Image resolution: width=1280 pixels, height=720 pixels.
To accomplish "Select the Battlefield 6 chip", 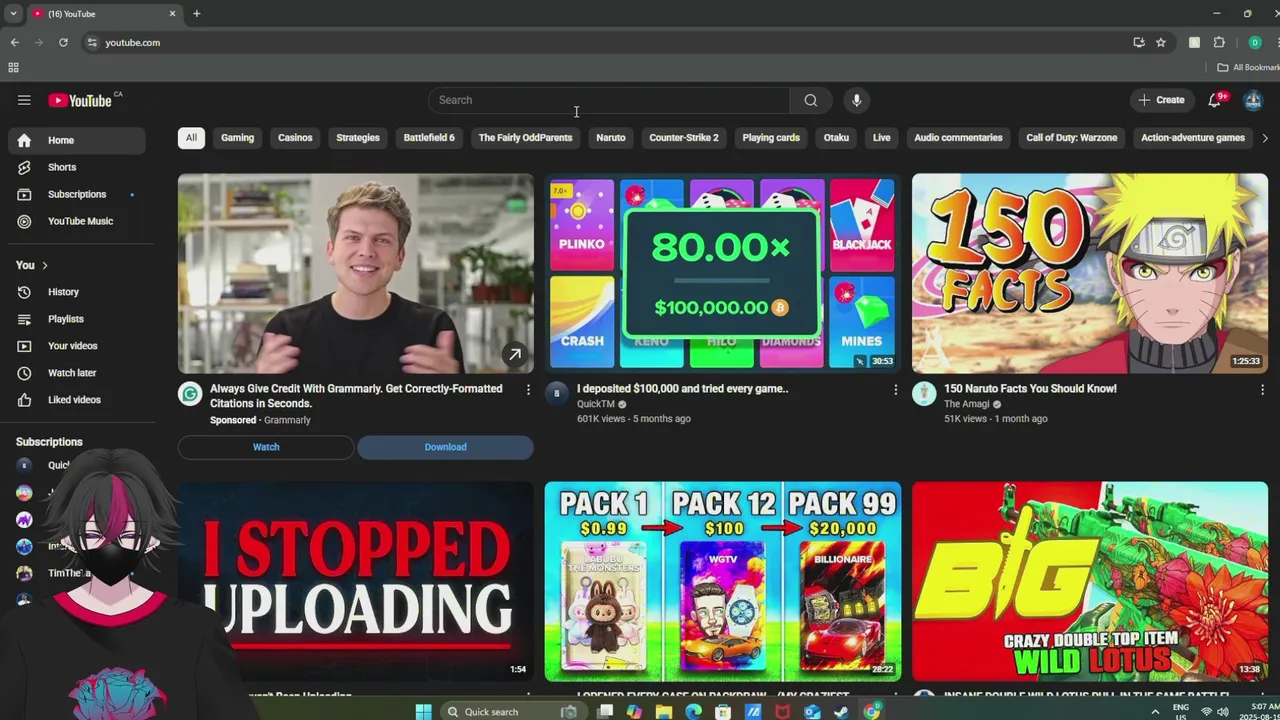I will coord(429,138).
